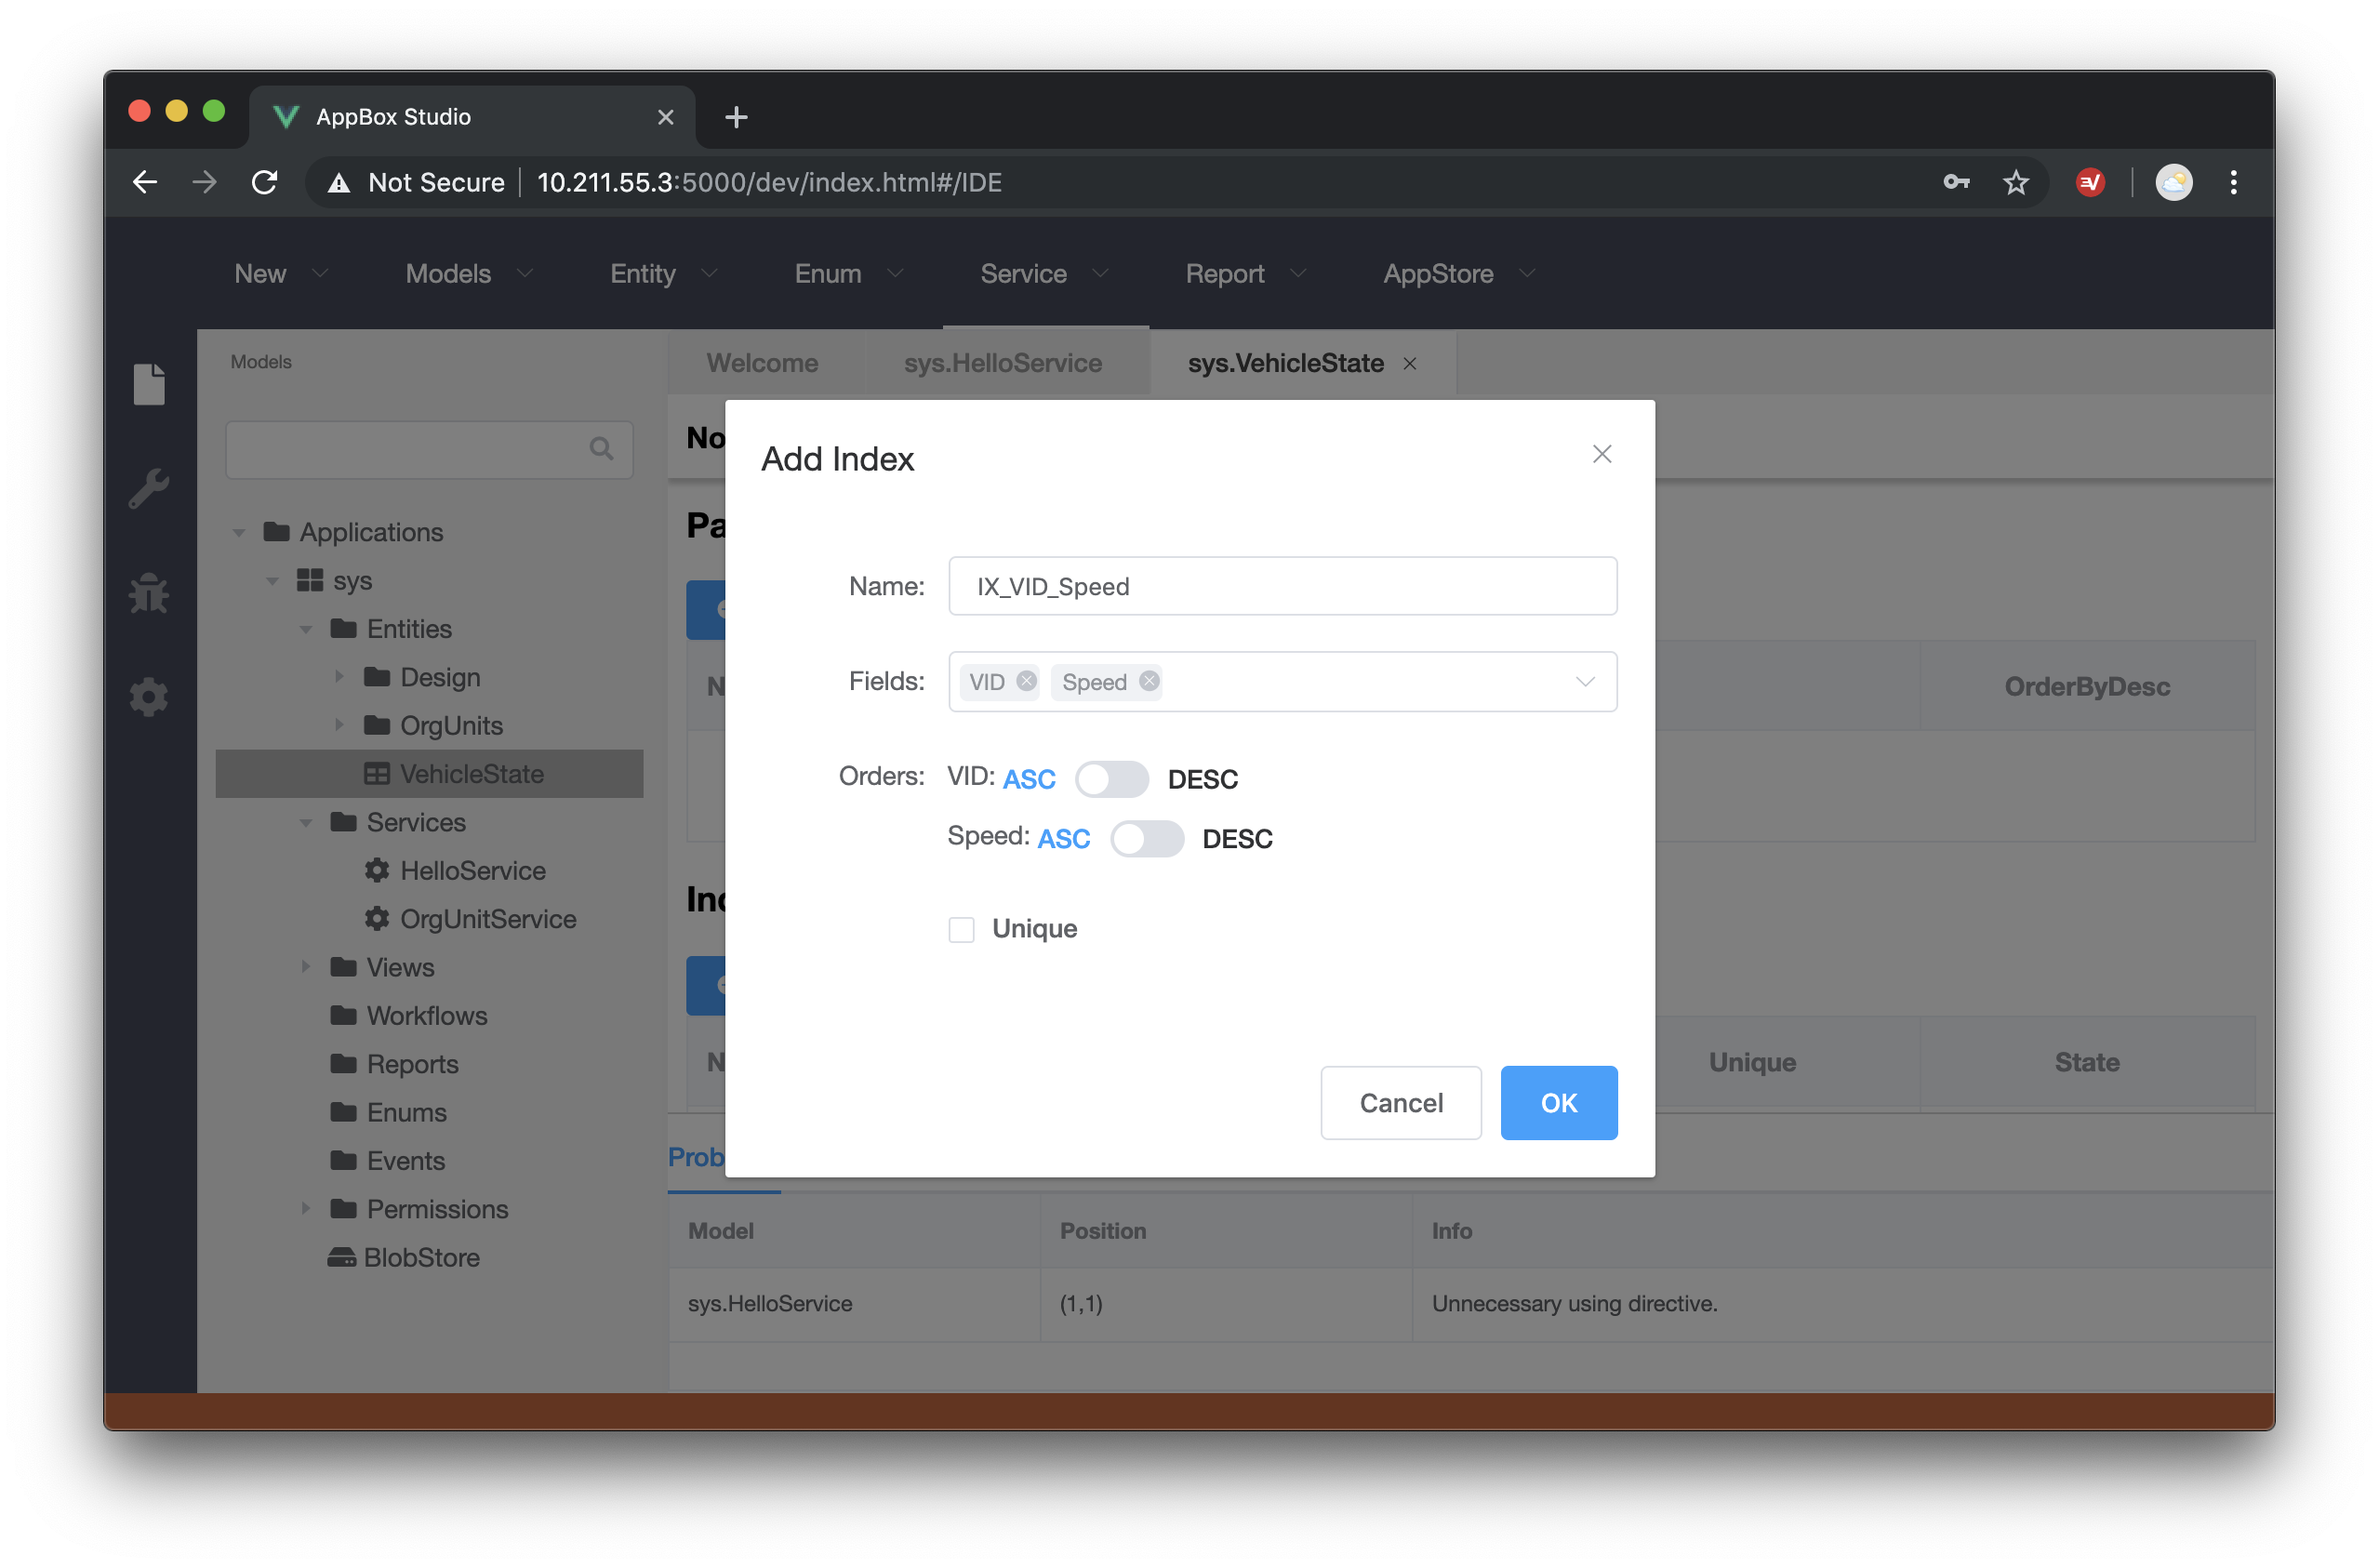This screenshot has height=1568, width=2379.
Task: Remove the VID tag from Fields
Action: tap(1026, 681)
